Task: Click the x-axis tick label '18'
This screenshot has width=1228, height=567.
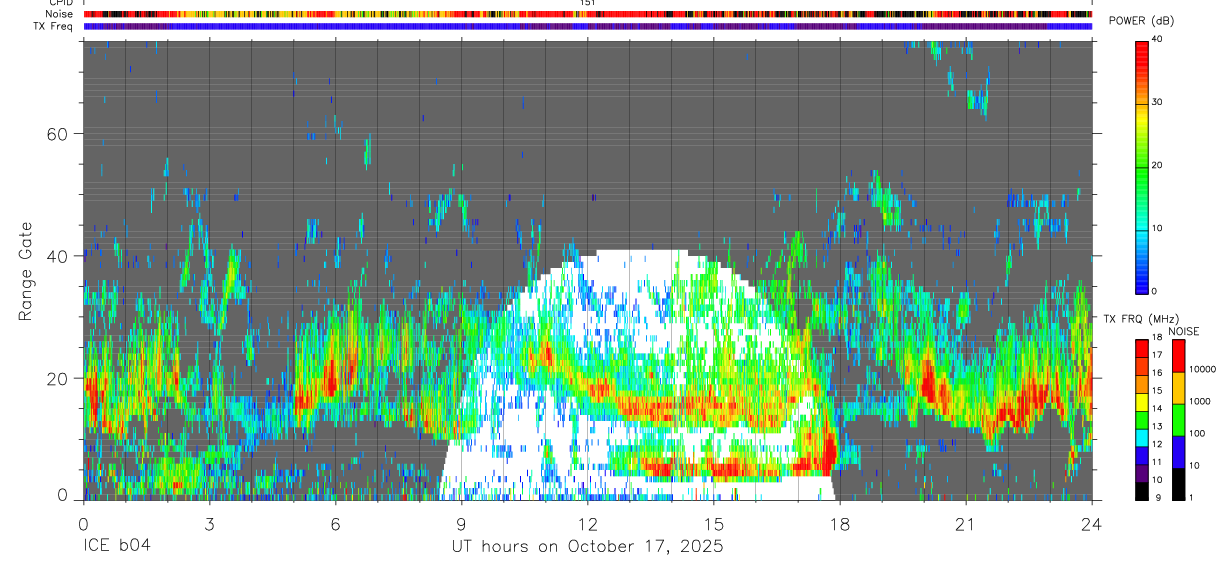Action: tap(840, 524)
